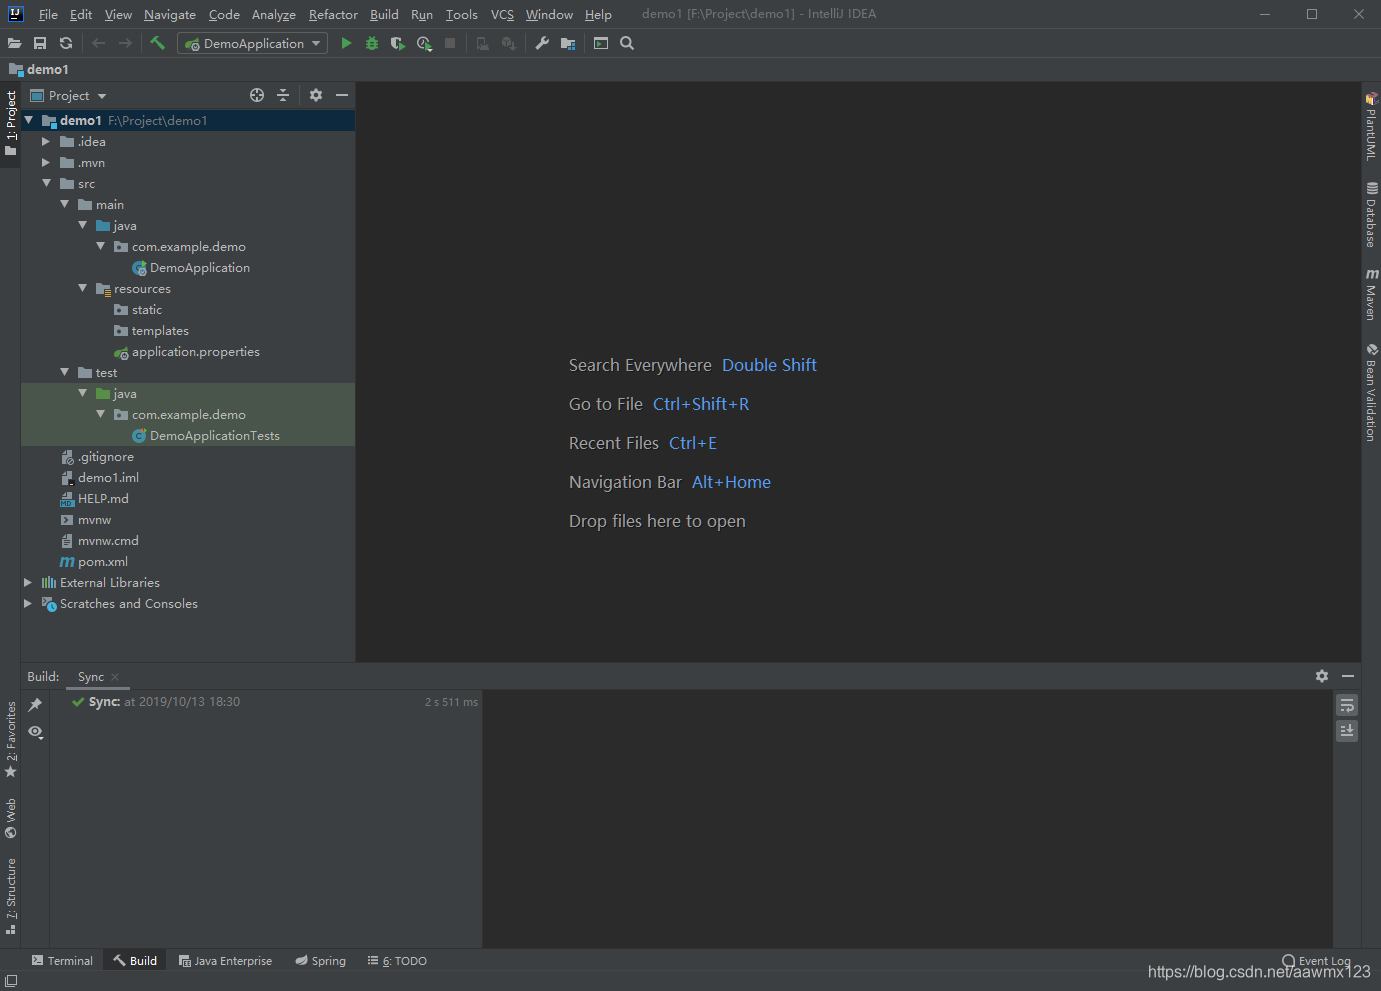Toggle soft-wrap in Build output
Viewport: 1381px width, 991px height.
pyautogui.click(x=1347, y=705)
